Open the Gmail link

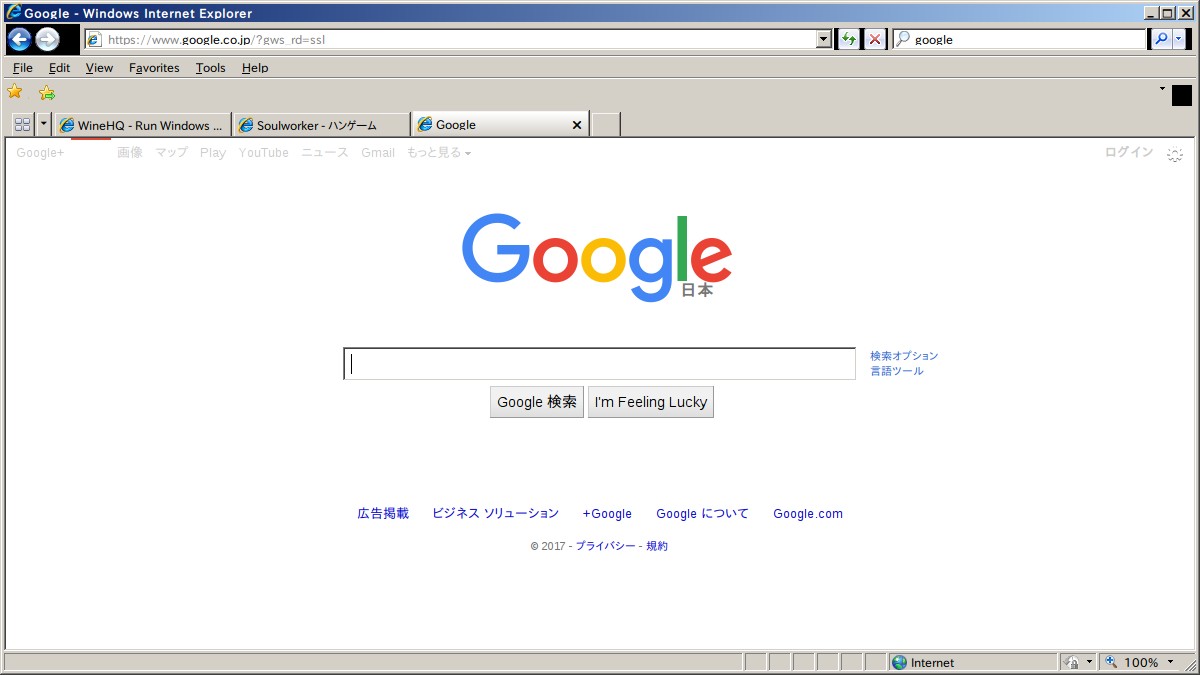click(x=378, y=153)
